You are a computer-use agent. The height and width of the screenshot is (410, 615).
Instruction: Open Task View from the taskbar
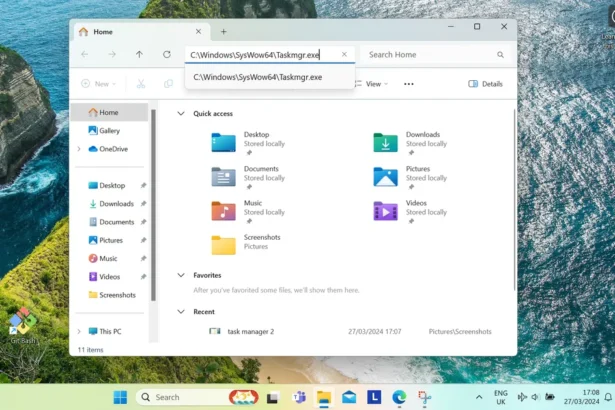273,398
